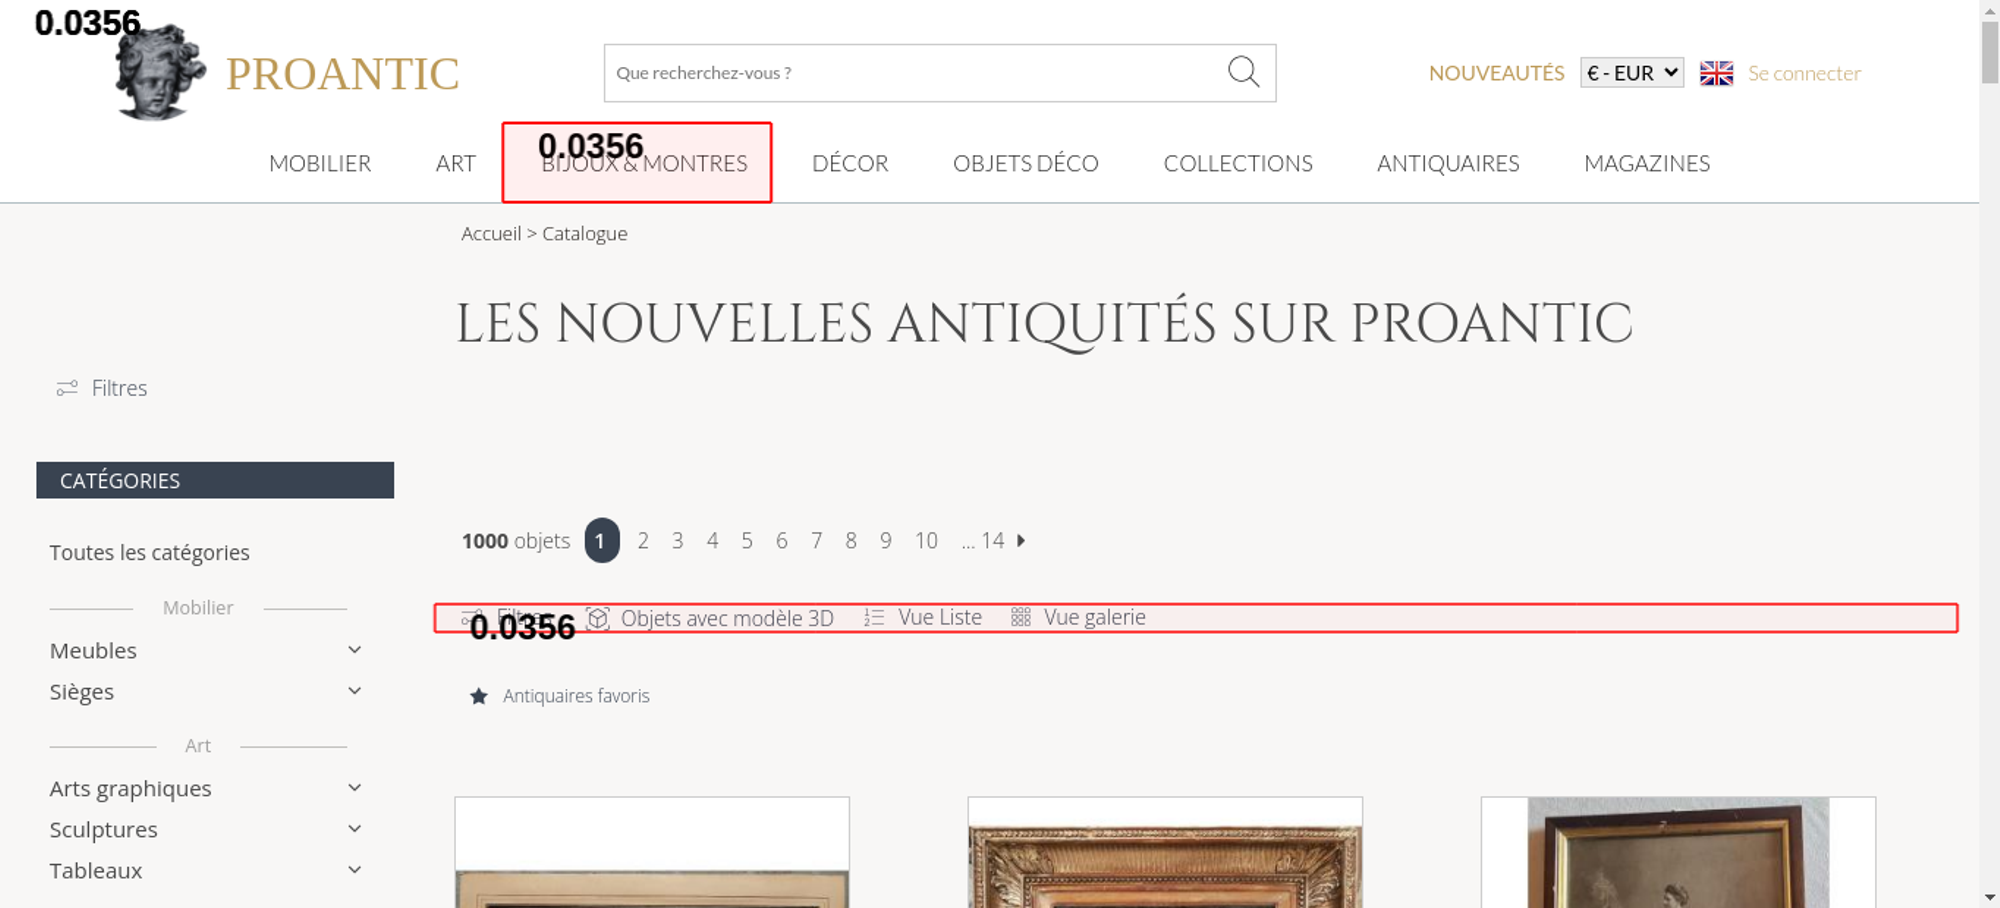Open the Filtres sidebar filter control
The width and height of the screenshot is (2000, 908).
point(102,388)
